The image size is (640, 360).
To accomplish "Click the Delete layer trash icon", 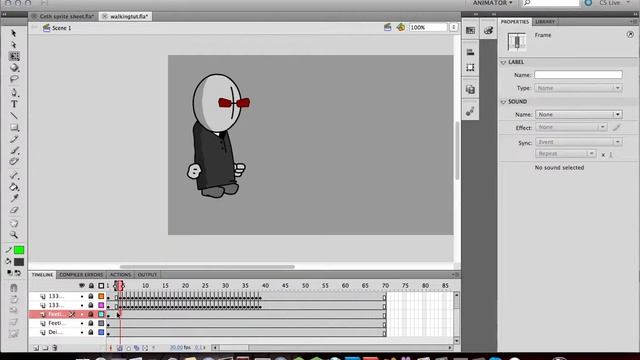I will [54, 348].
